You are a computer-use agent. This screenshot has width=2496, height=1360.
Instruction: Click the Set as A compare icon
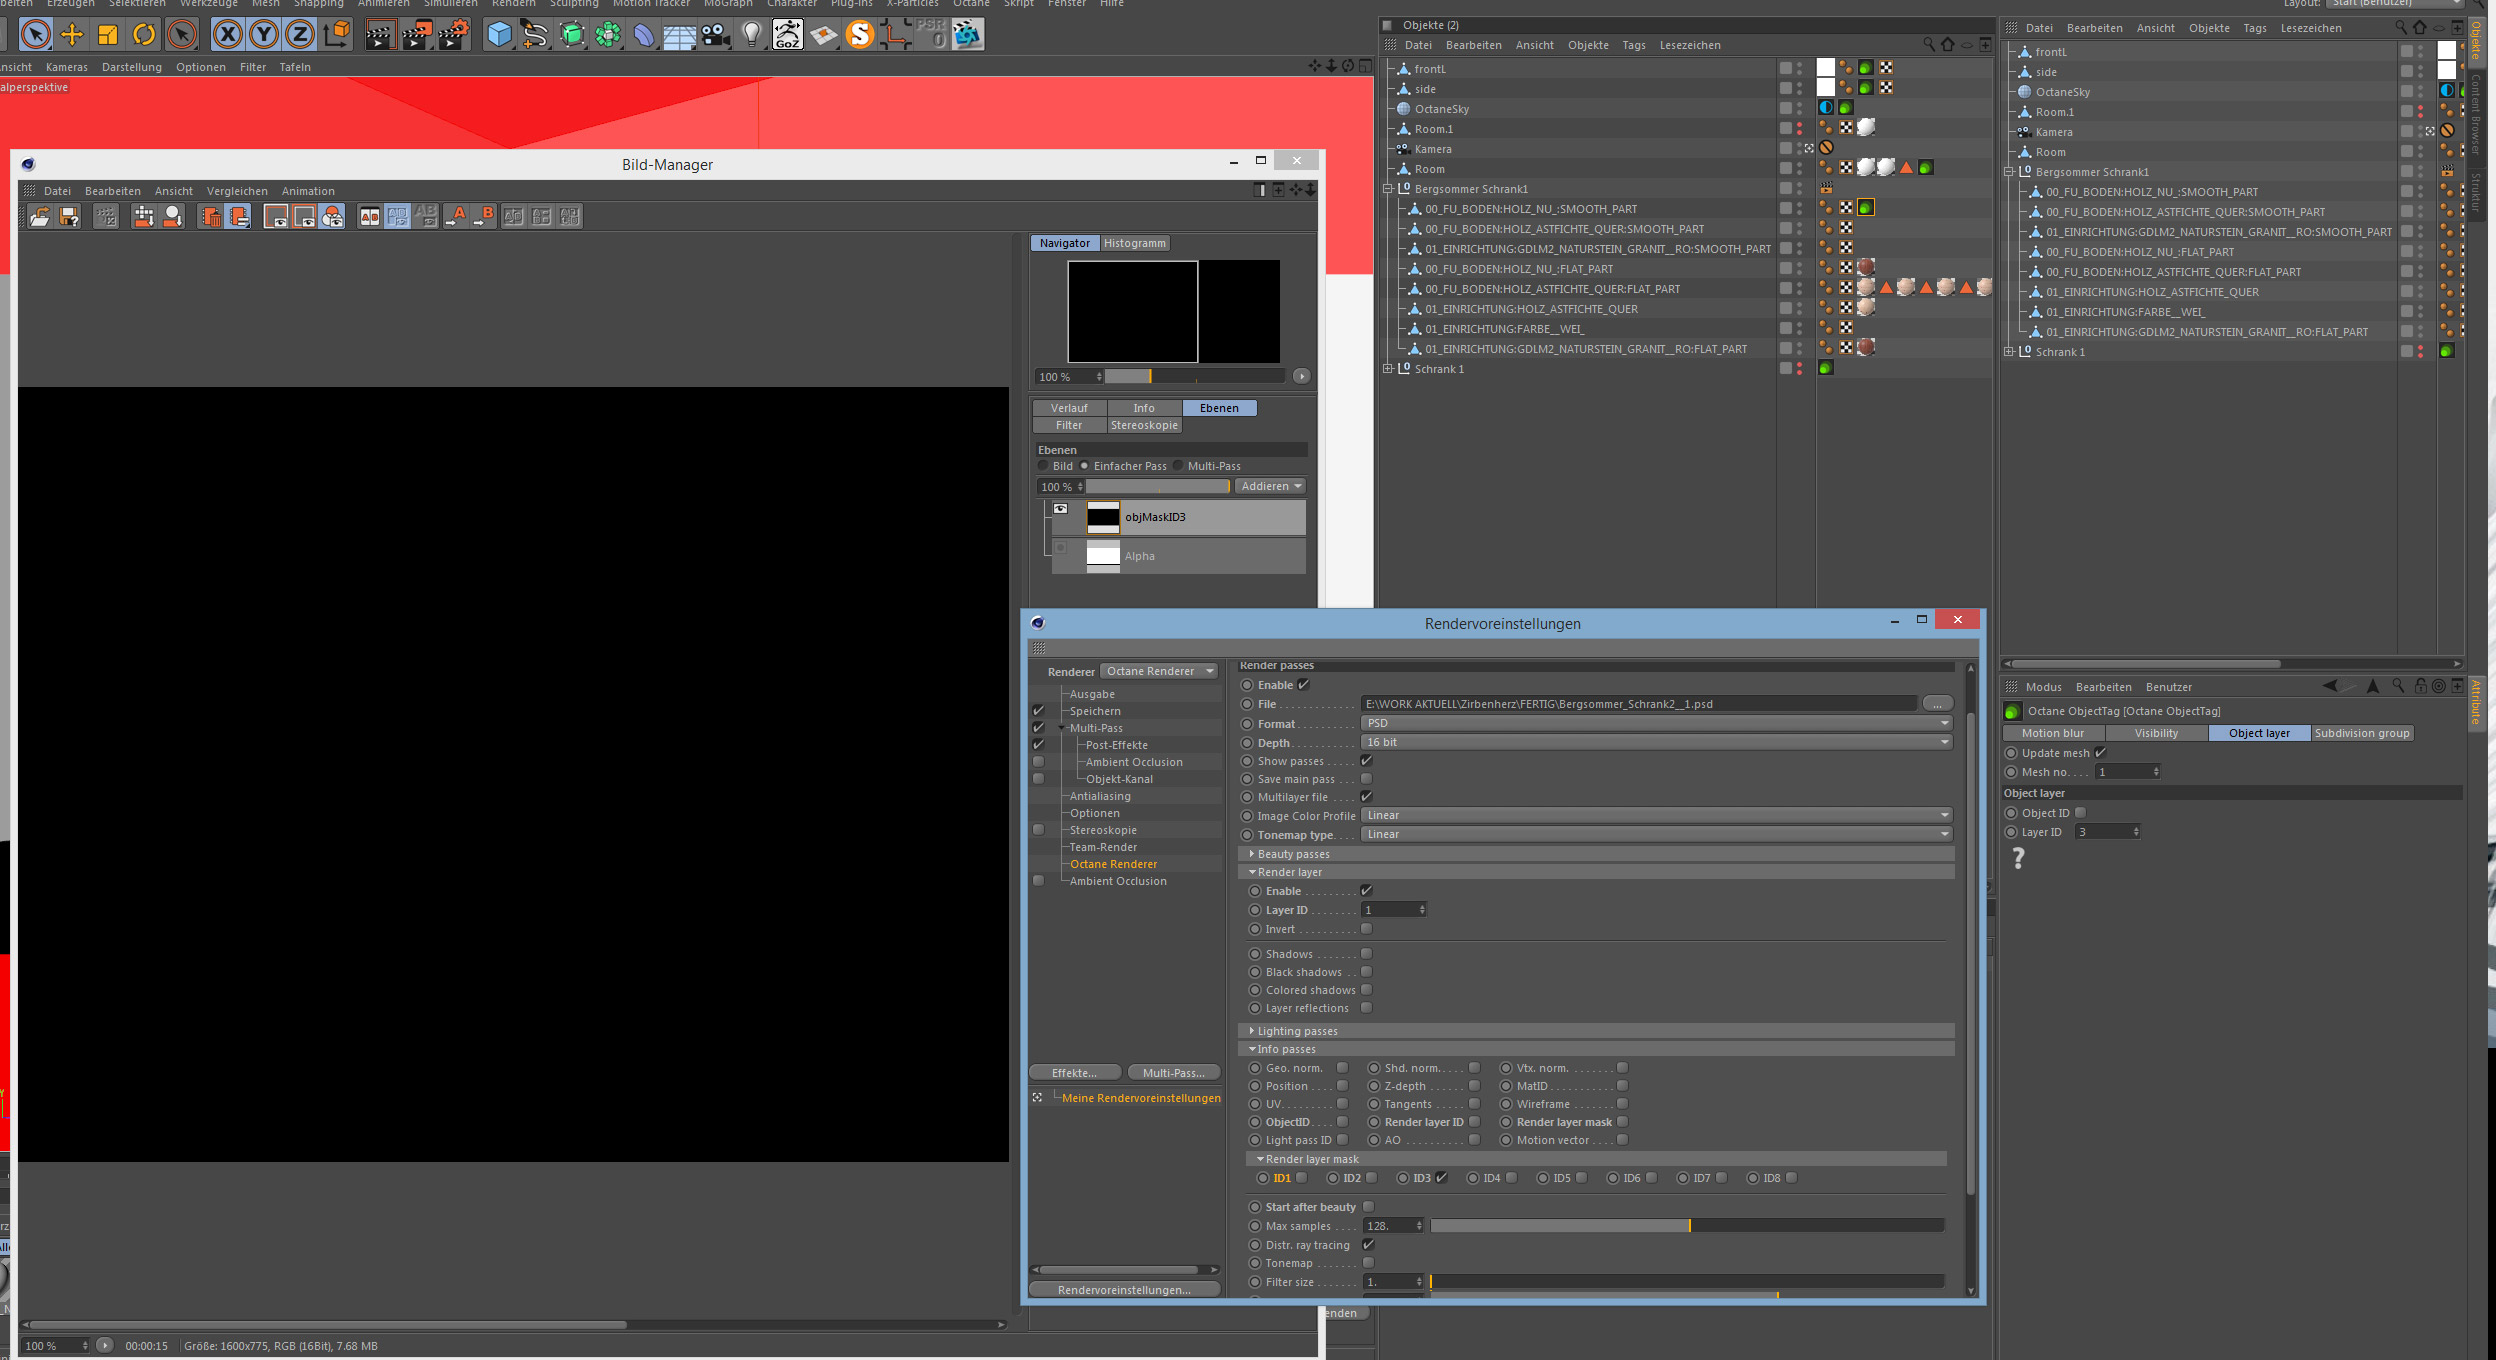click(456, 216)
